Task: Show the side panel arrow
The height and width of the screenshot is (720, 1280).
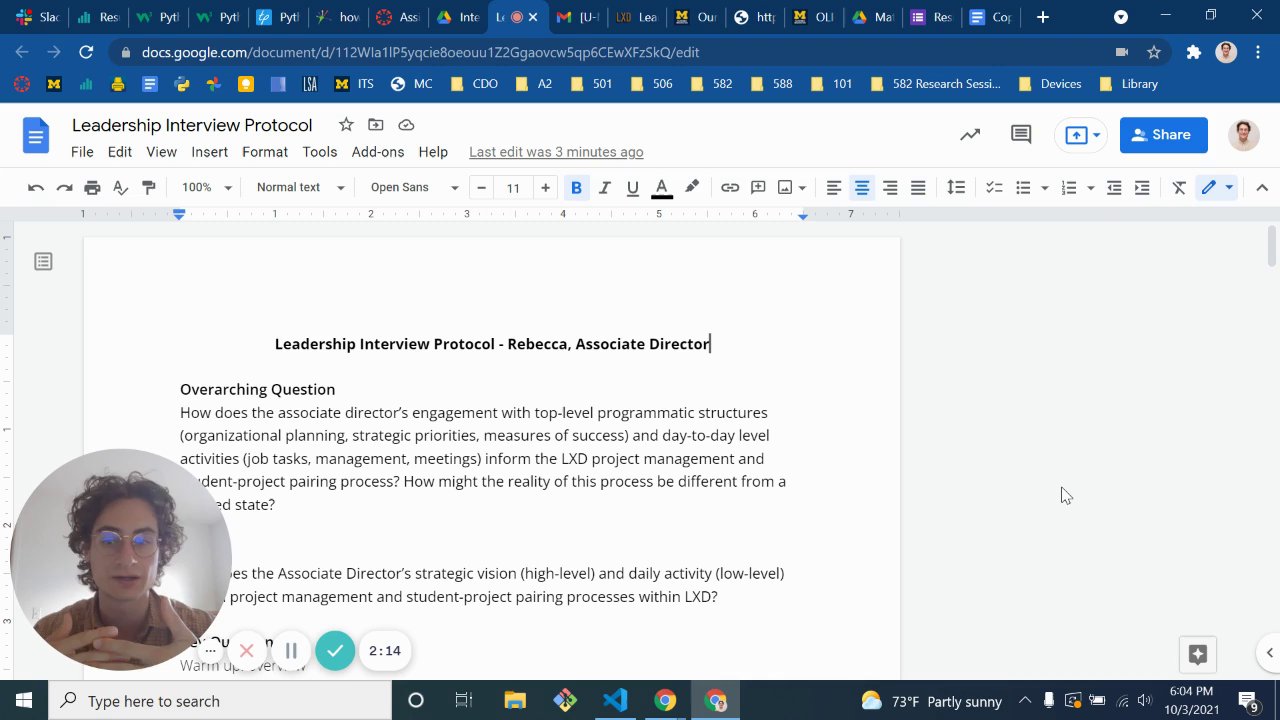Action: pyautogui.click(x=1269, y=653)
